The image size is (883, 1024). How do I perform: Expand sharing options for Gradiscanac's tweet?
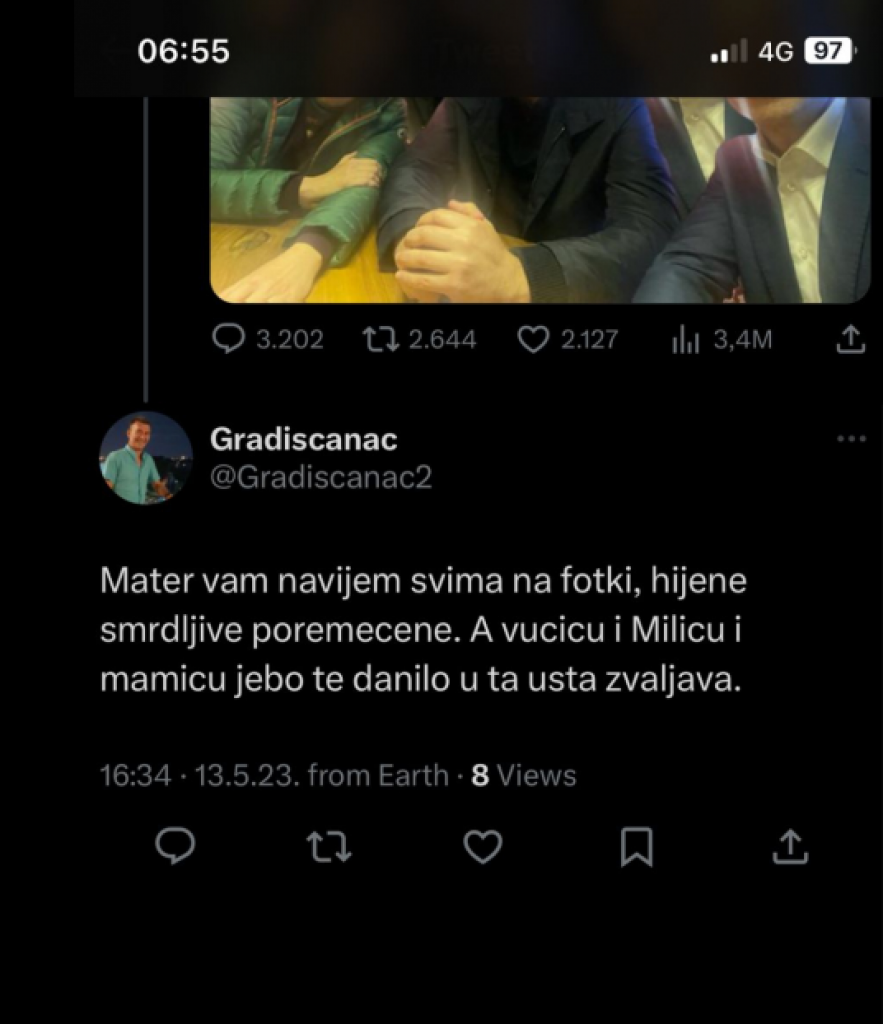click(791, 849)
